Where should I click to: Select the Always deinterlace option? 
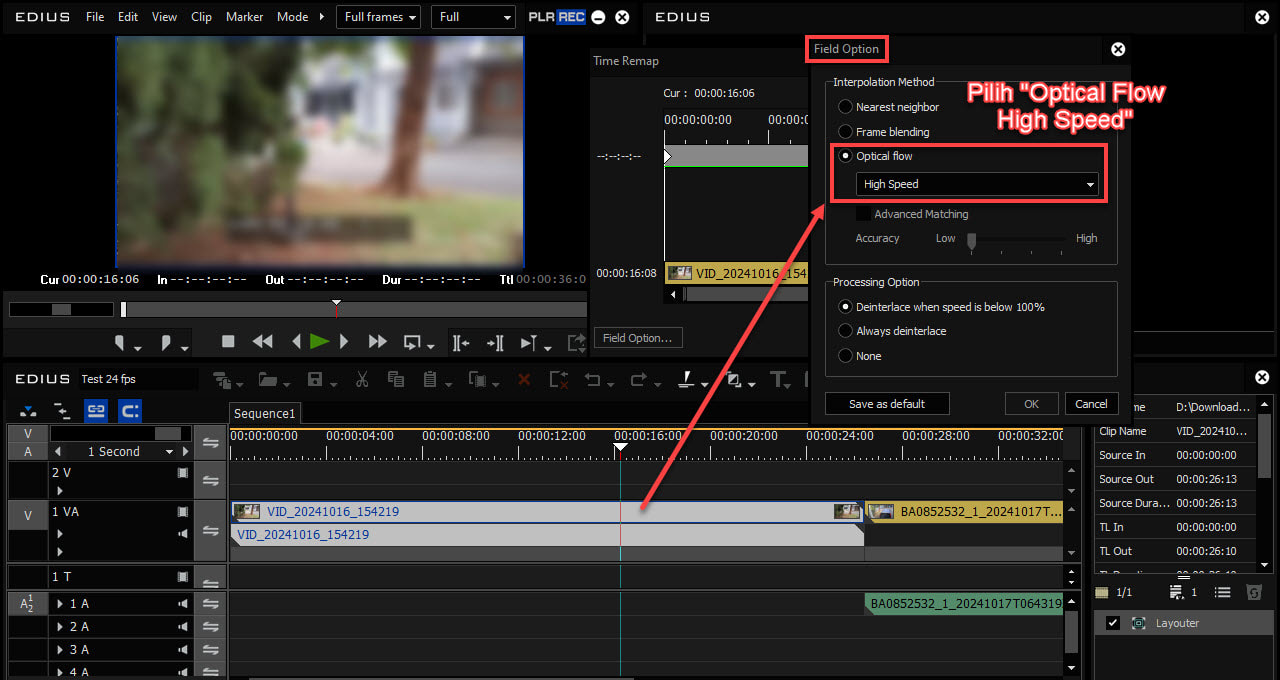pyautogui.click(x=846, y=331)
